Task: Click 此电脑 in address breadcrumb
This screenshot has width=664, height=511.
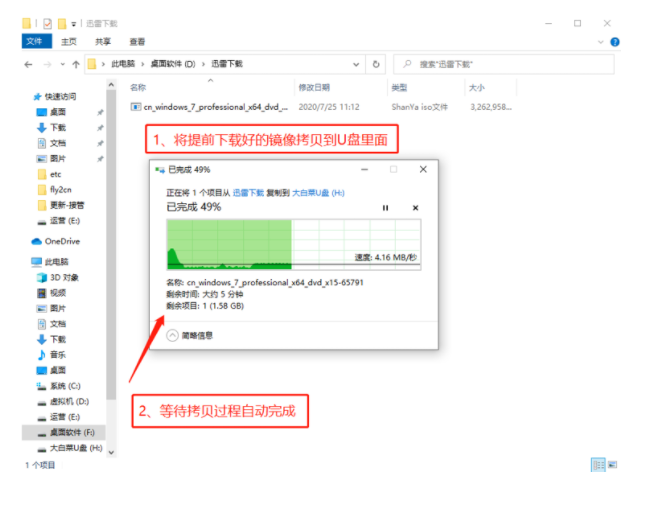Action: [123, 64]
